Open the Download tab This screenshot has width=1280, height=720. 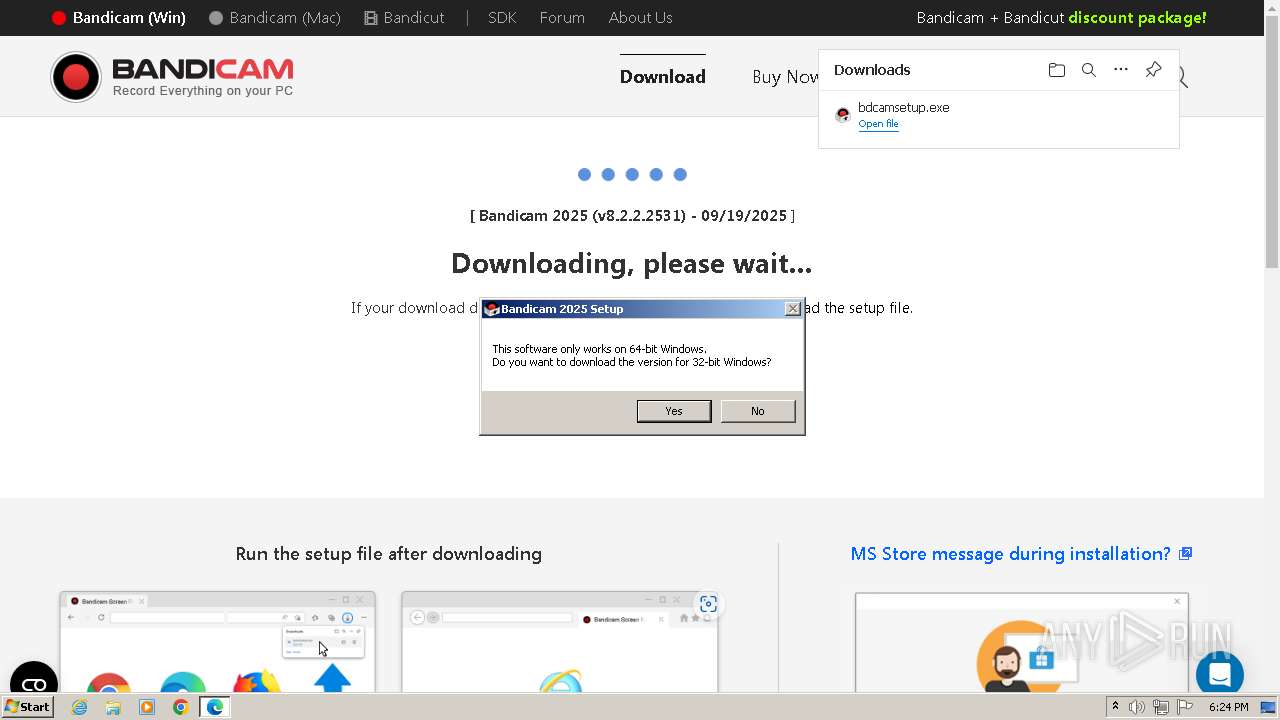tap(663, 77)
